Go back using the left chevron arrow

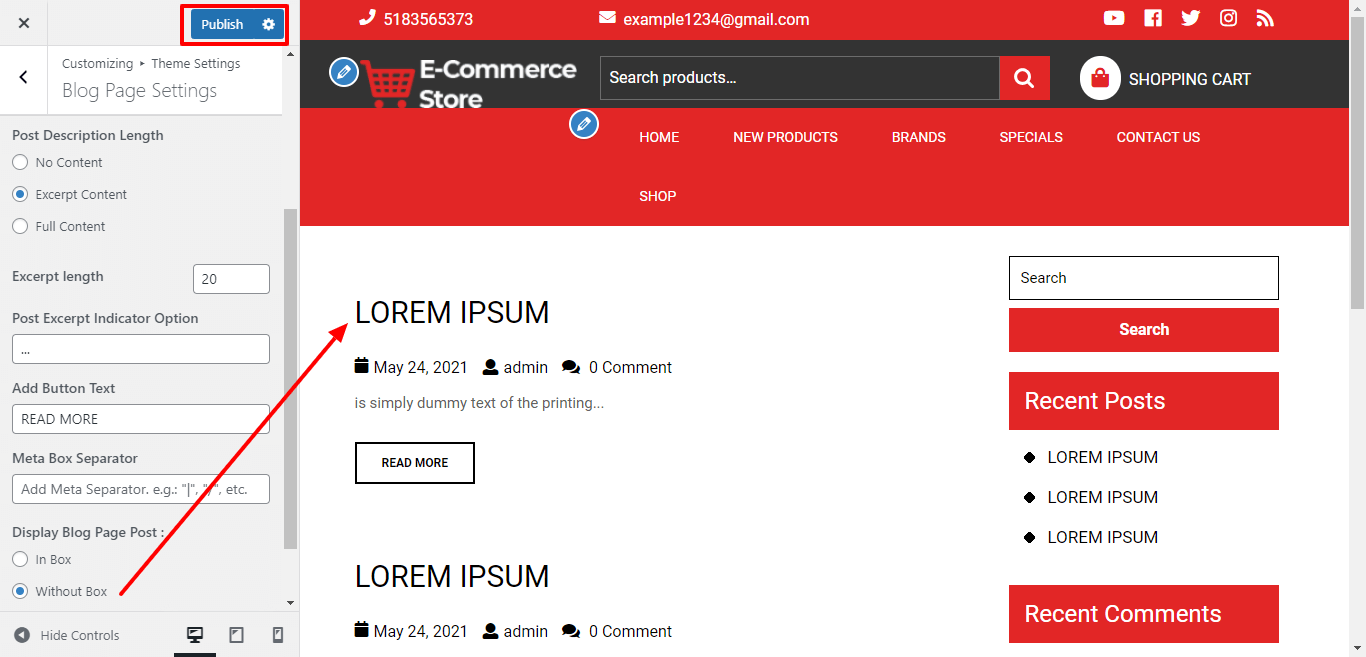click(x=24, y=77)
